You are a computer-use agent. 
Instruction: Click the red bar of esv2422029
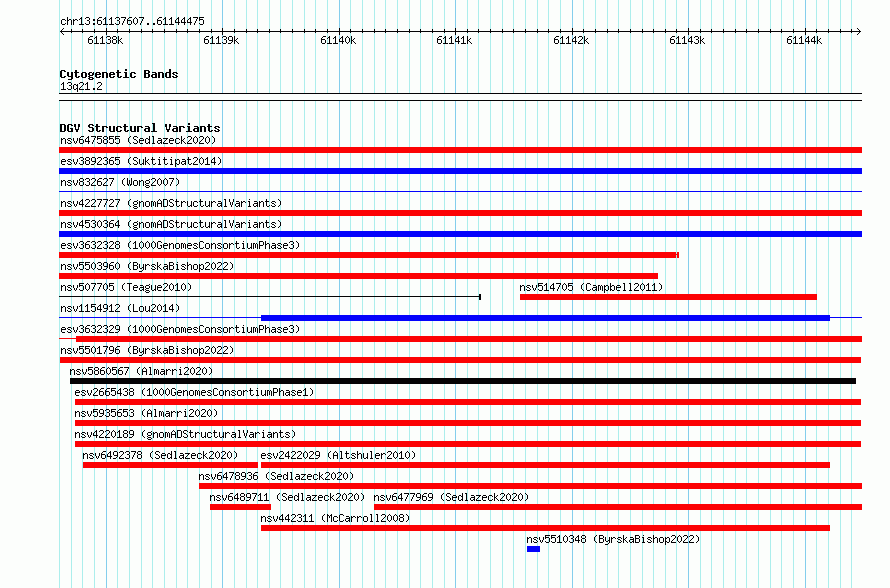pyautogui.click(x=545, y=465)
